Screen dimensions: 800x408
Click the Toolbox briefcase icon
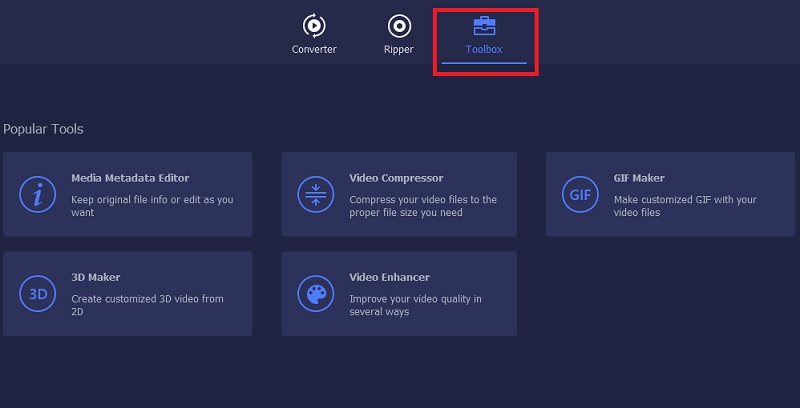coord(484,26)
